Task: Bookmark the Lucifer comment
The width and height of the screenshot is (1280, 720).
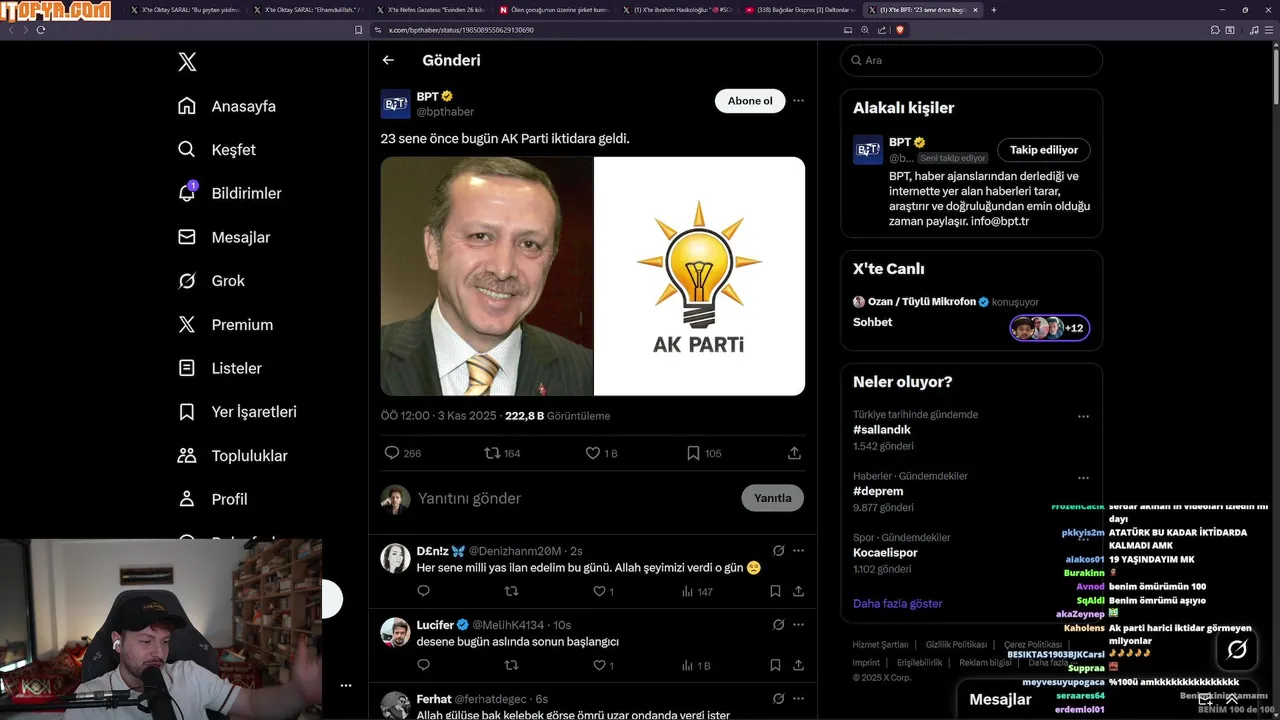Action: click(775, 665)
